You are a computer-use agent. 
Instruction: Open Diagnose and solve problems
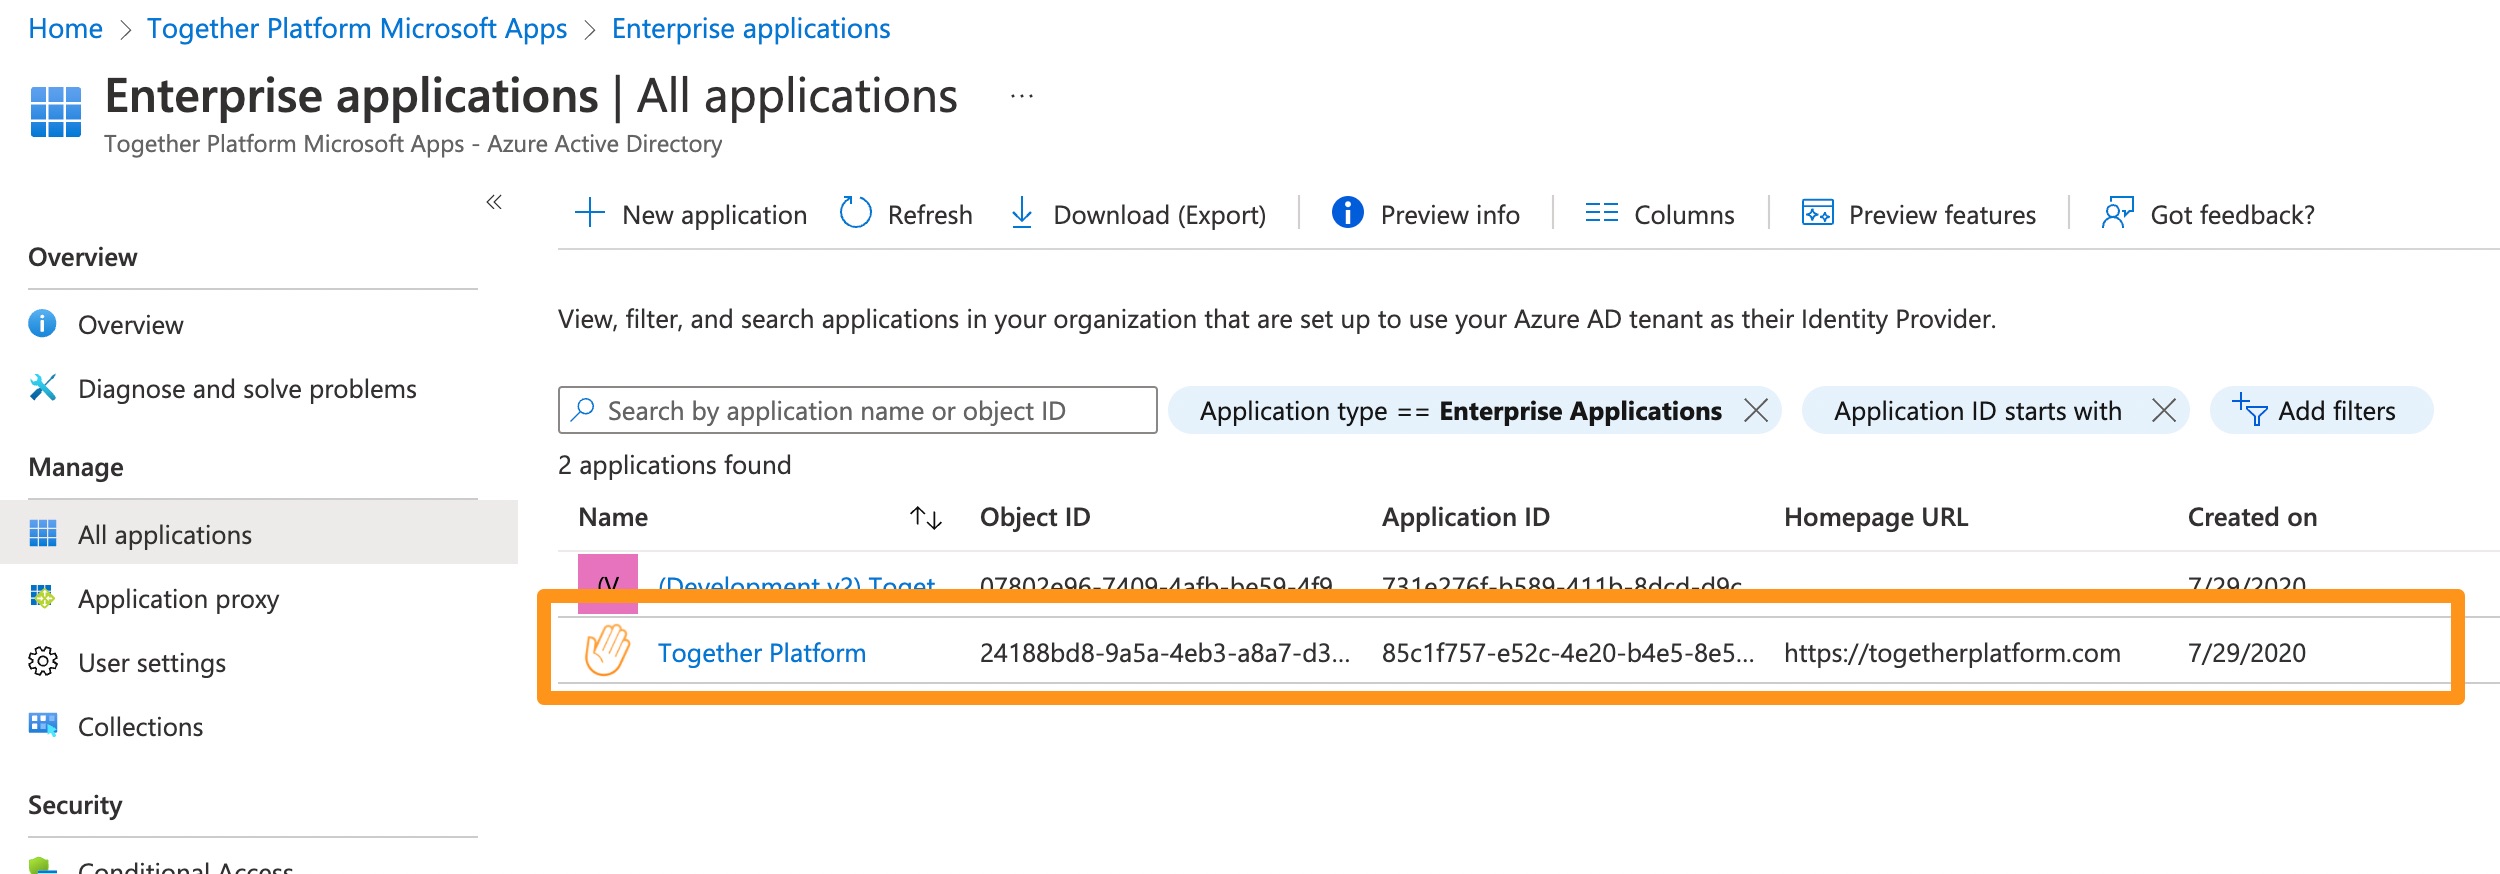click(x=247, y=388)
